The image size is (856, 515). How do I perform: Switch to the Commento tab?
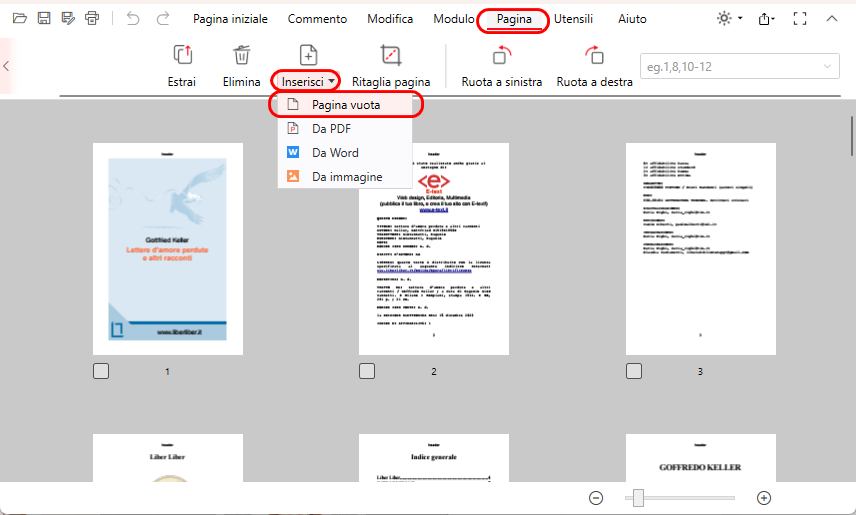pyautogui.click(x=317, y=19)
